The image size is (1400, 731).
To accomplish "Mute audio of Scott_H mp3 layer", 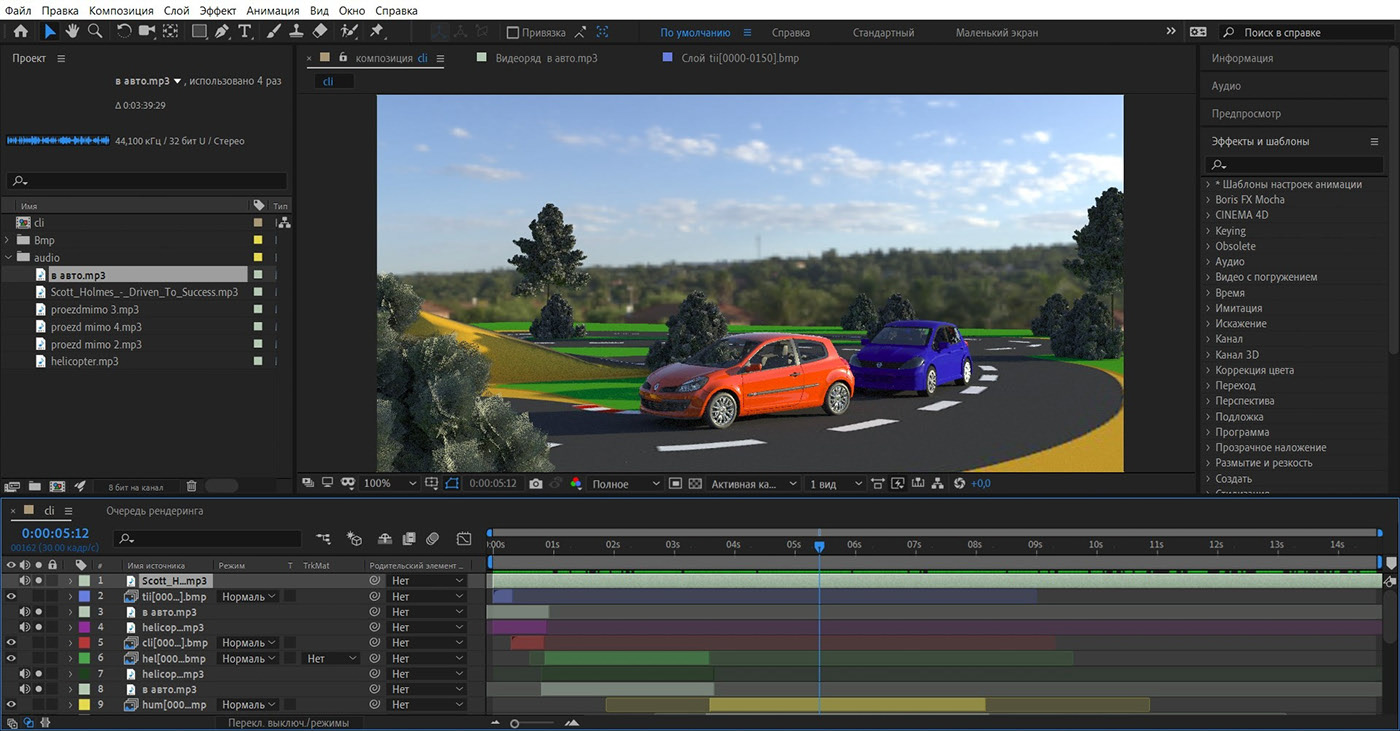I will [x=25, y=581].
